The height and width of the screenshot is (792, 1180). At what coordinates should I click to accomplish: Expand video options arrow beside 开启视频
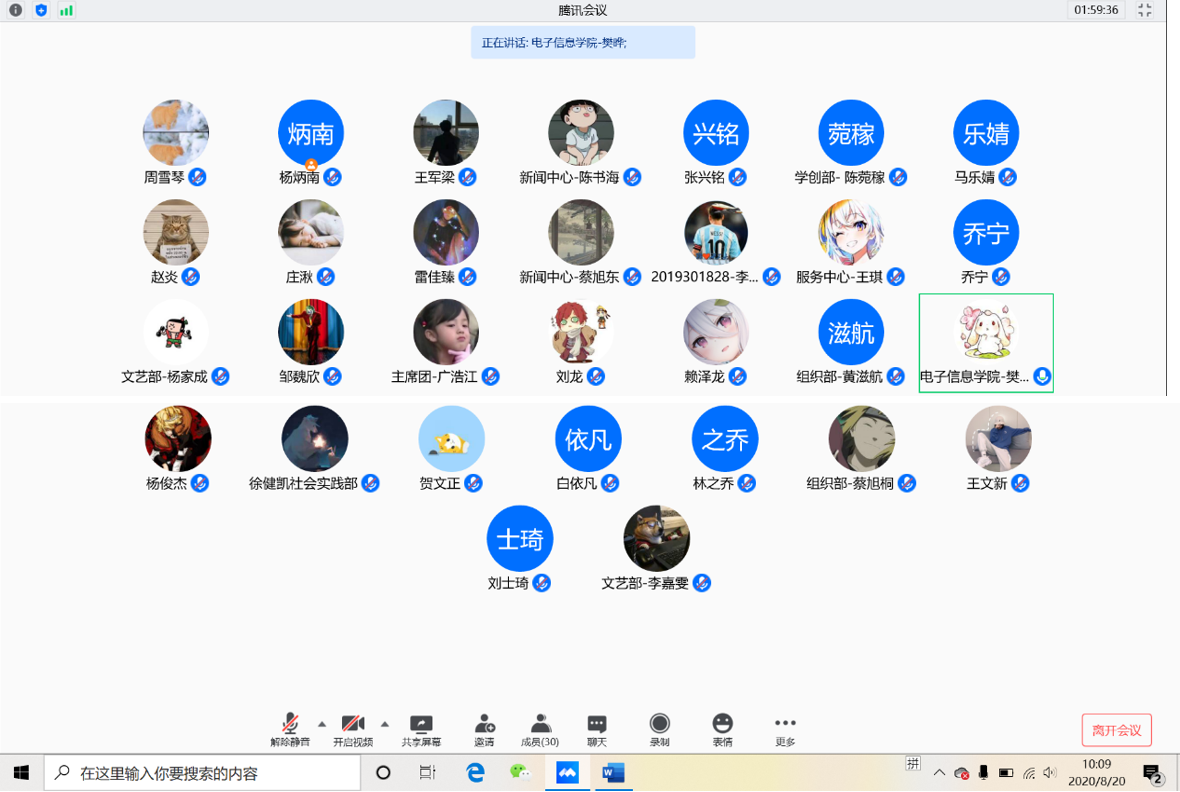[x=385, y=724]
